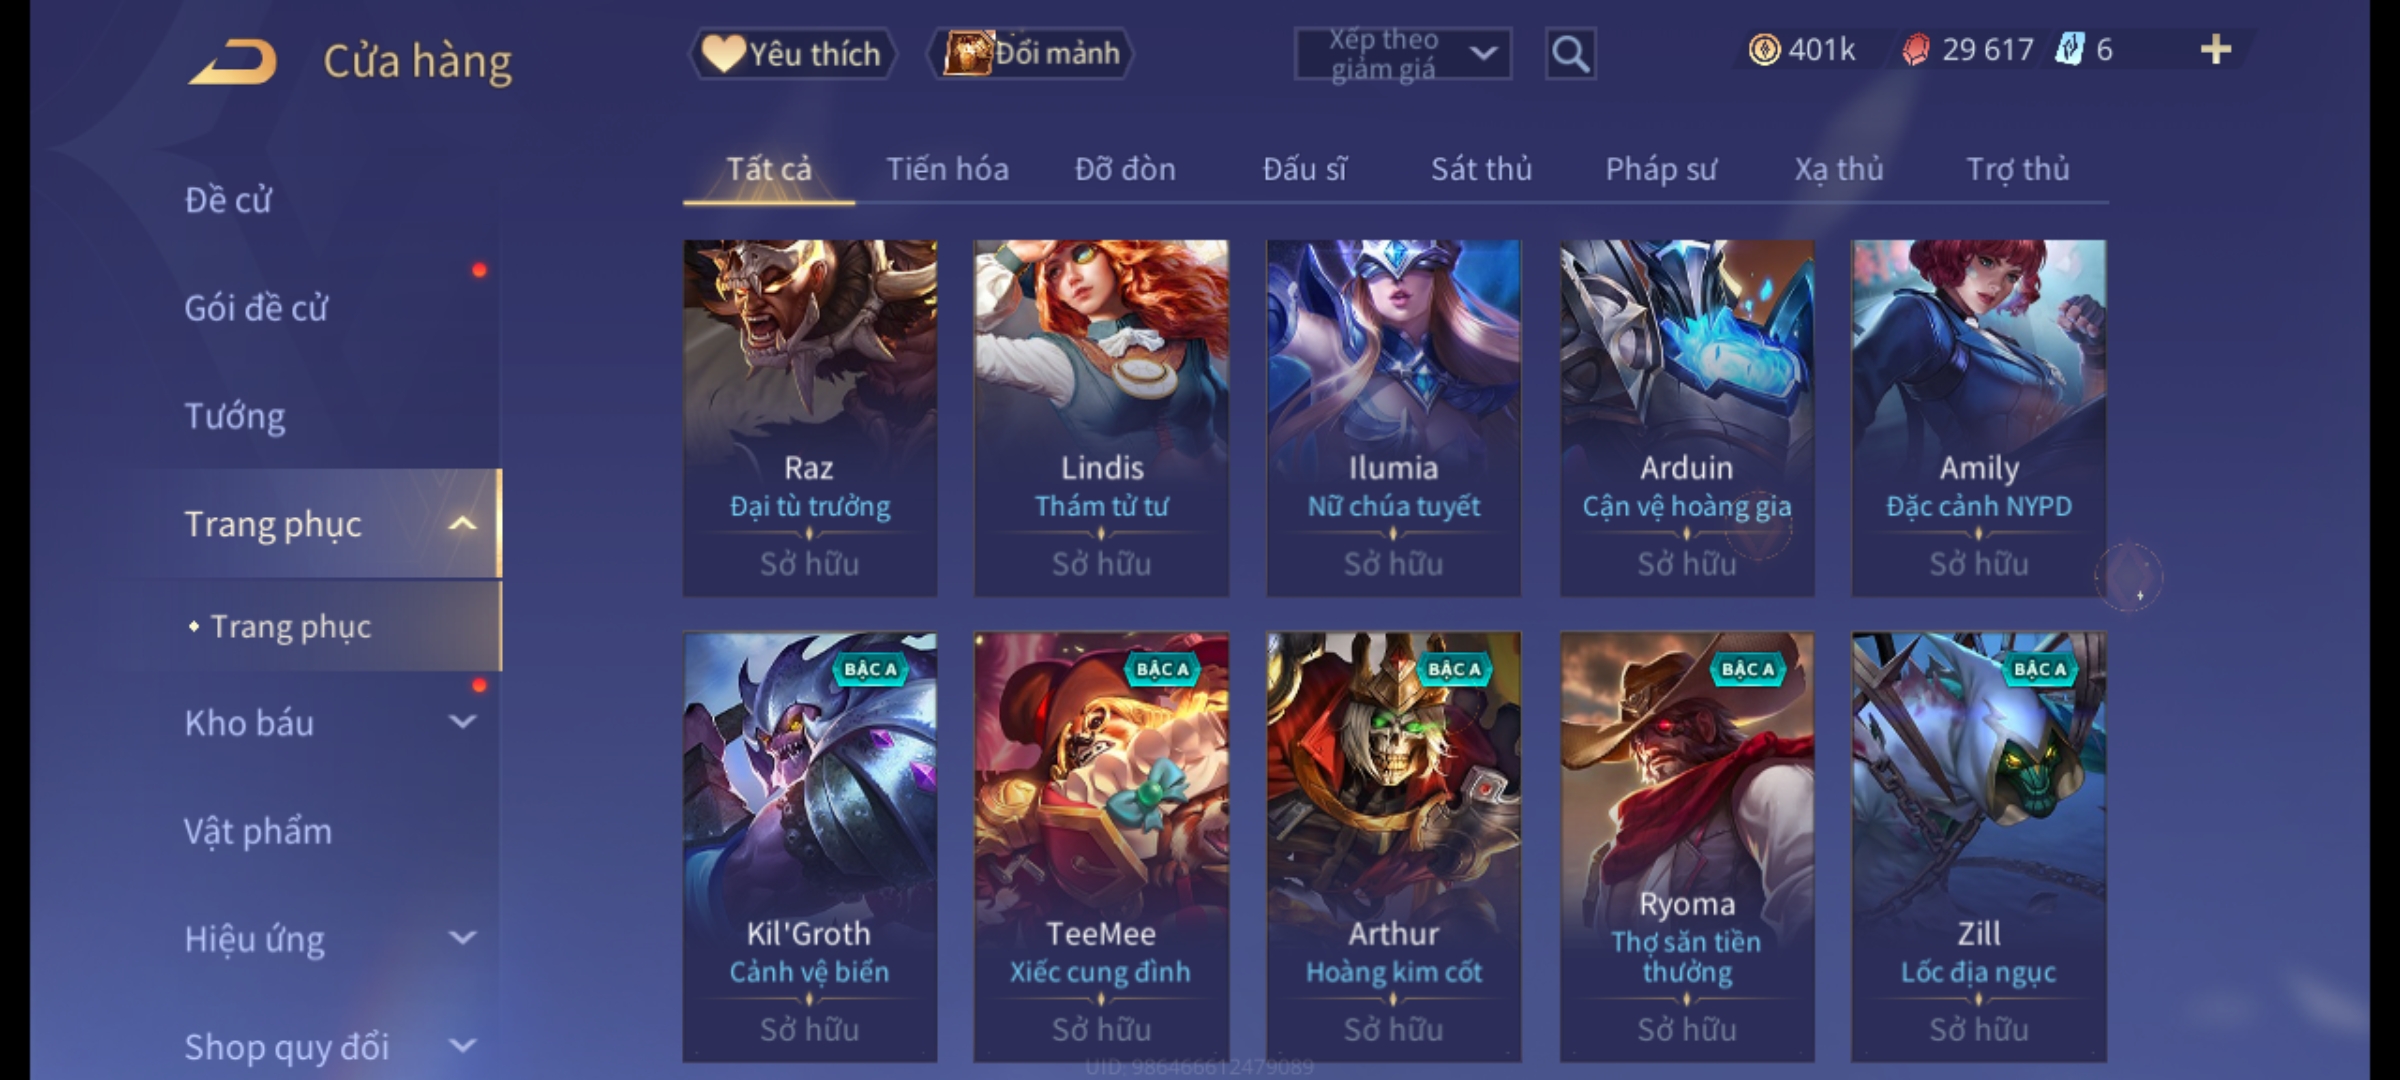Select the Lindis Thám tử tư skin card

point(1101,418)
